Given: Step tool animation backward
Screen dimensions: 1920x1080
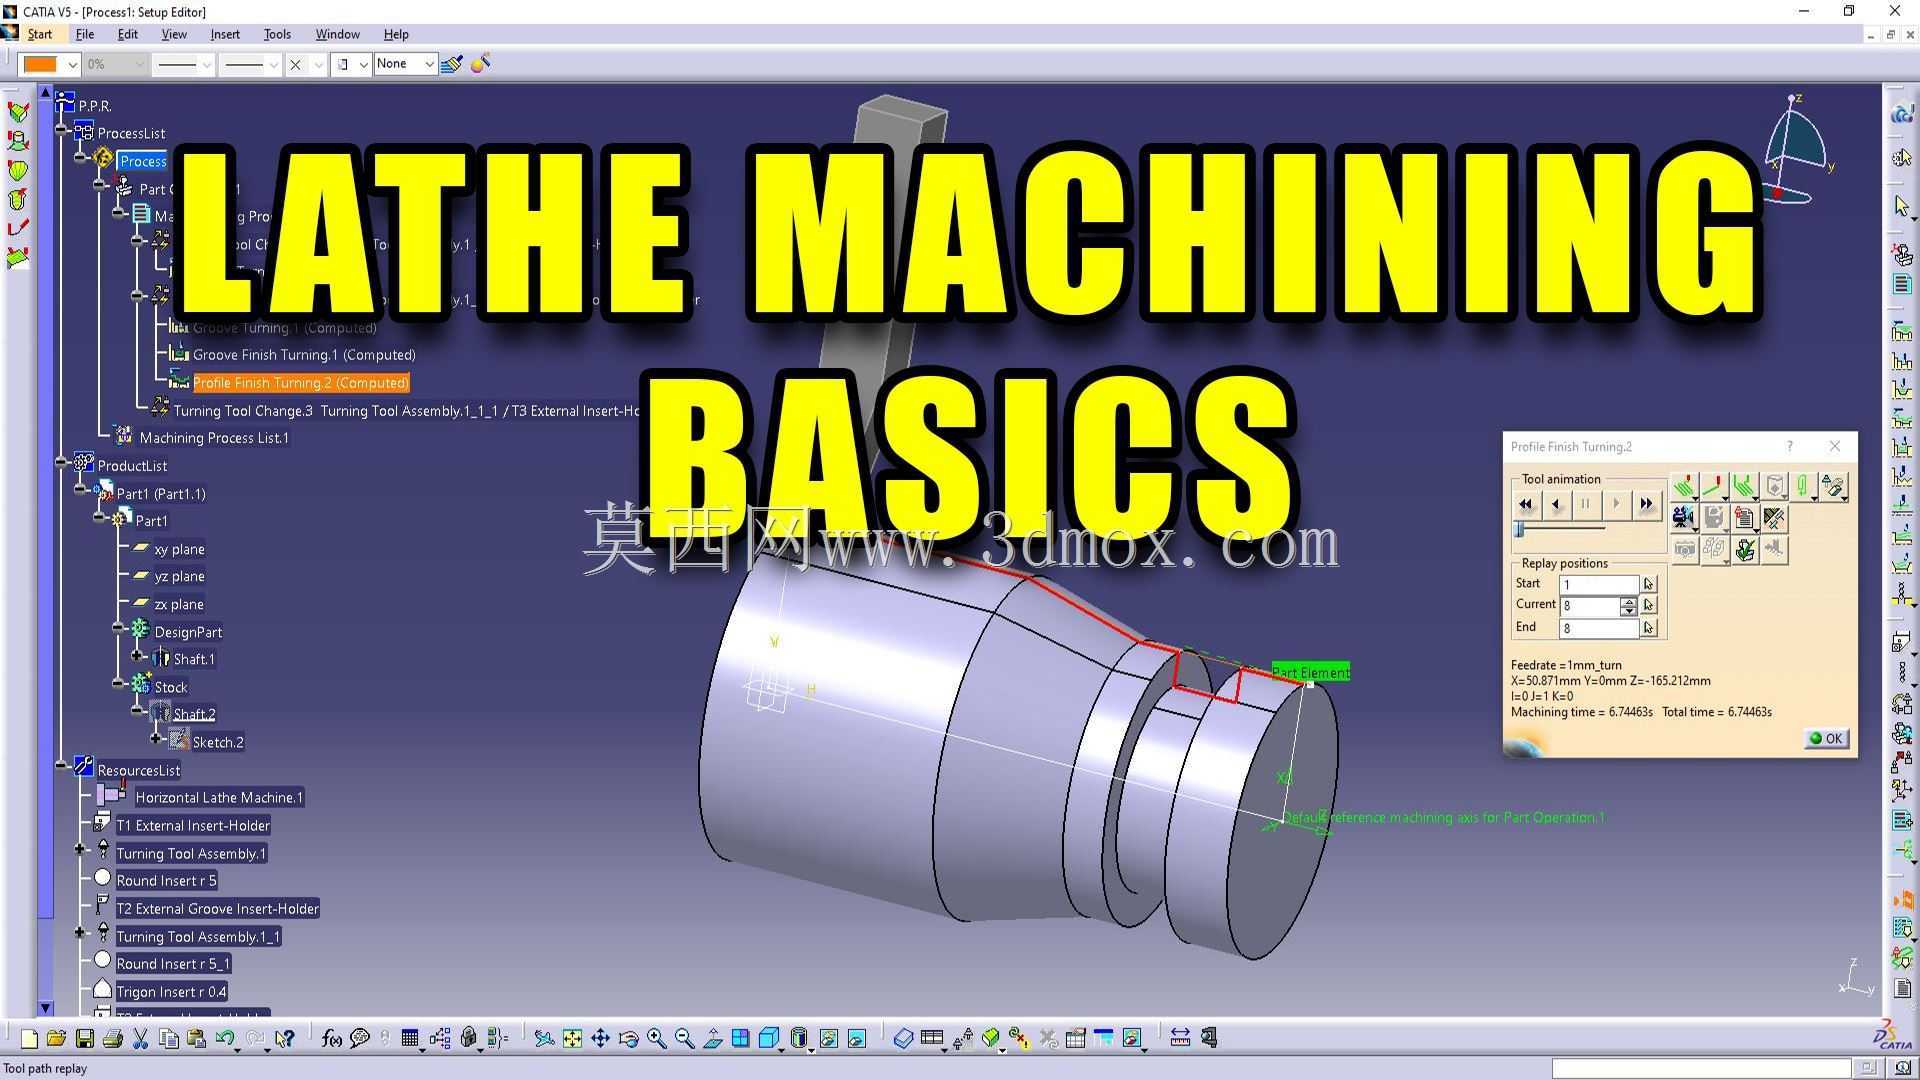Looking at the screenshot, I should [1556, 504].
